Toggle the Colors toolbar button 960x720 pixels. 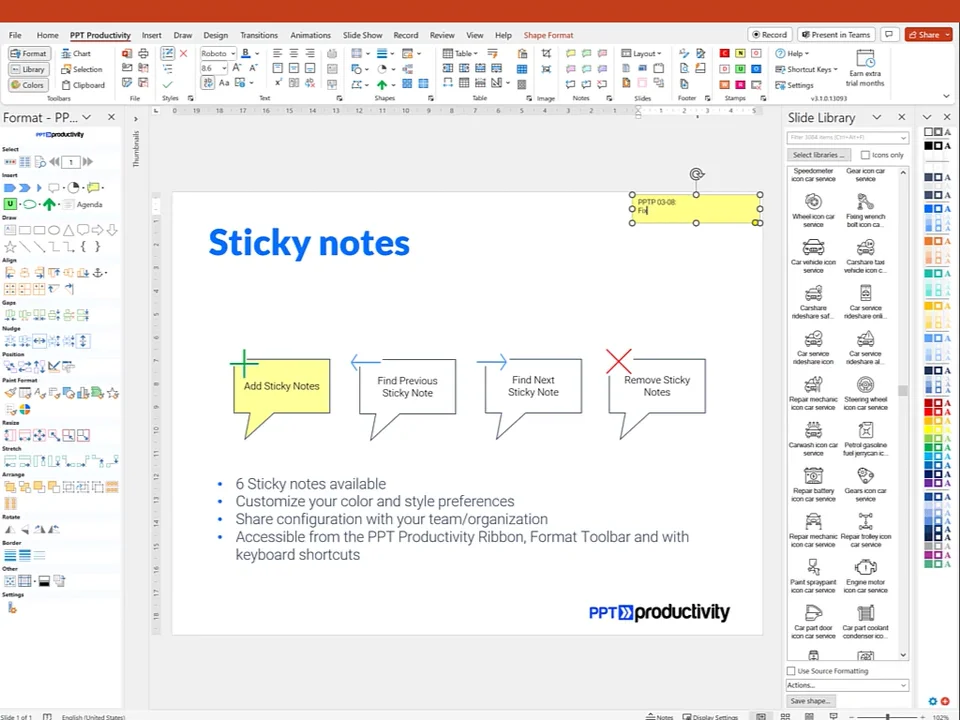point(29,85)
